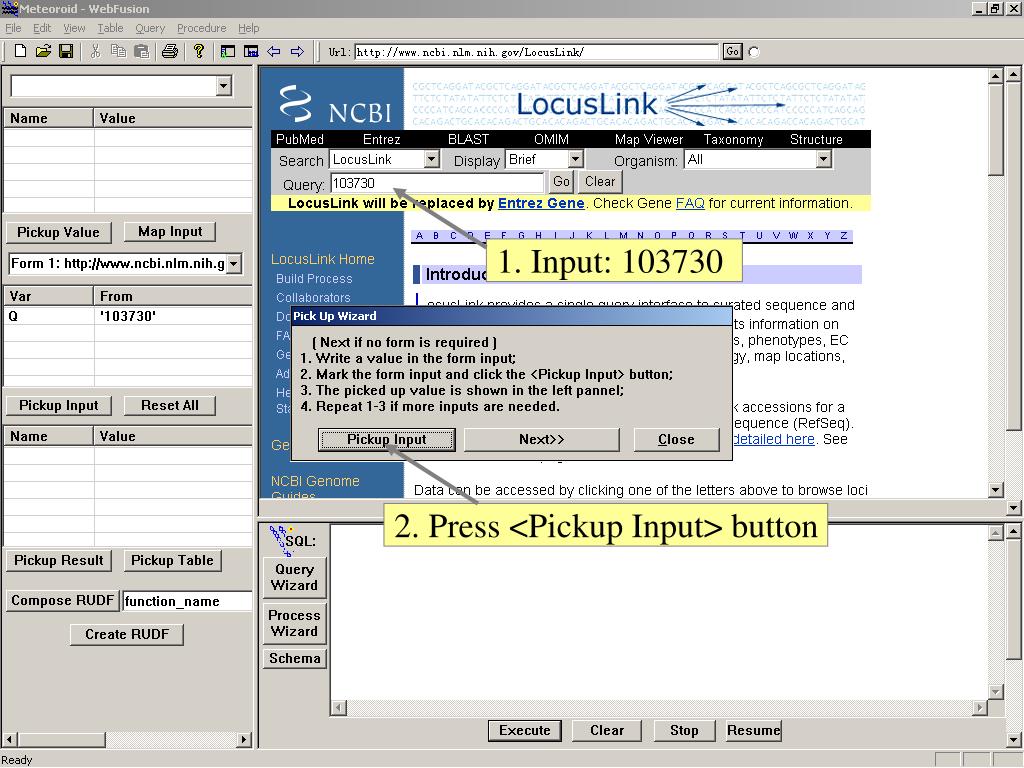The width and height of the screenshot is (1024, 768).
Task: Open help via the yellow question mark icon
Action: point(199,51)
